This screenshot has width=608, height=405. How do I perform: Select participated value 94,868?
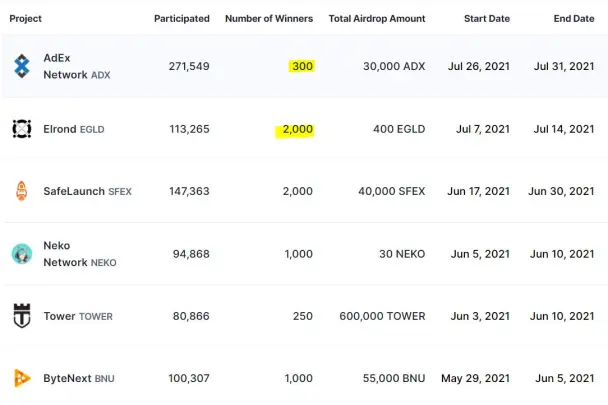click(x=191, y=254)
